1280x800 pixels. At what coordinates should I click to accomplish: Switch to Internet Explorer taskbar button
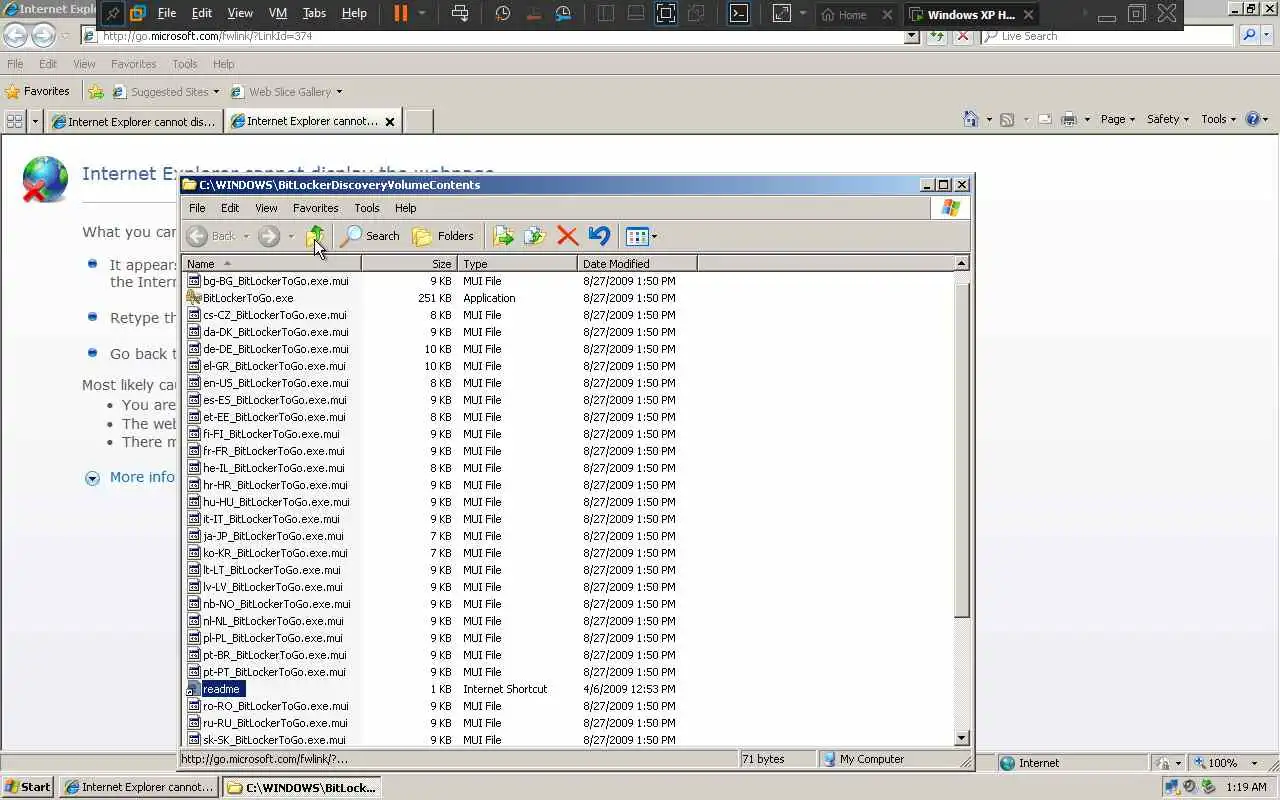139,787
